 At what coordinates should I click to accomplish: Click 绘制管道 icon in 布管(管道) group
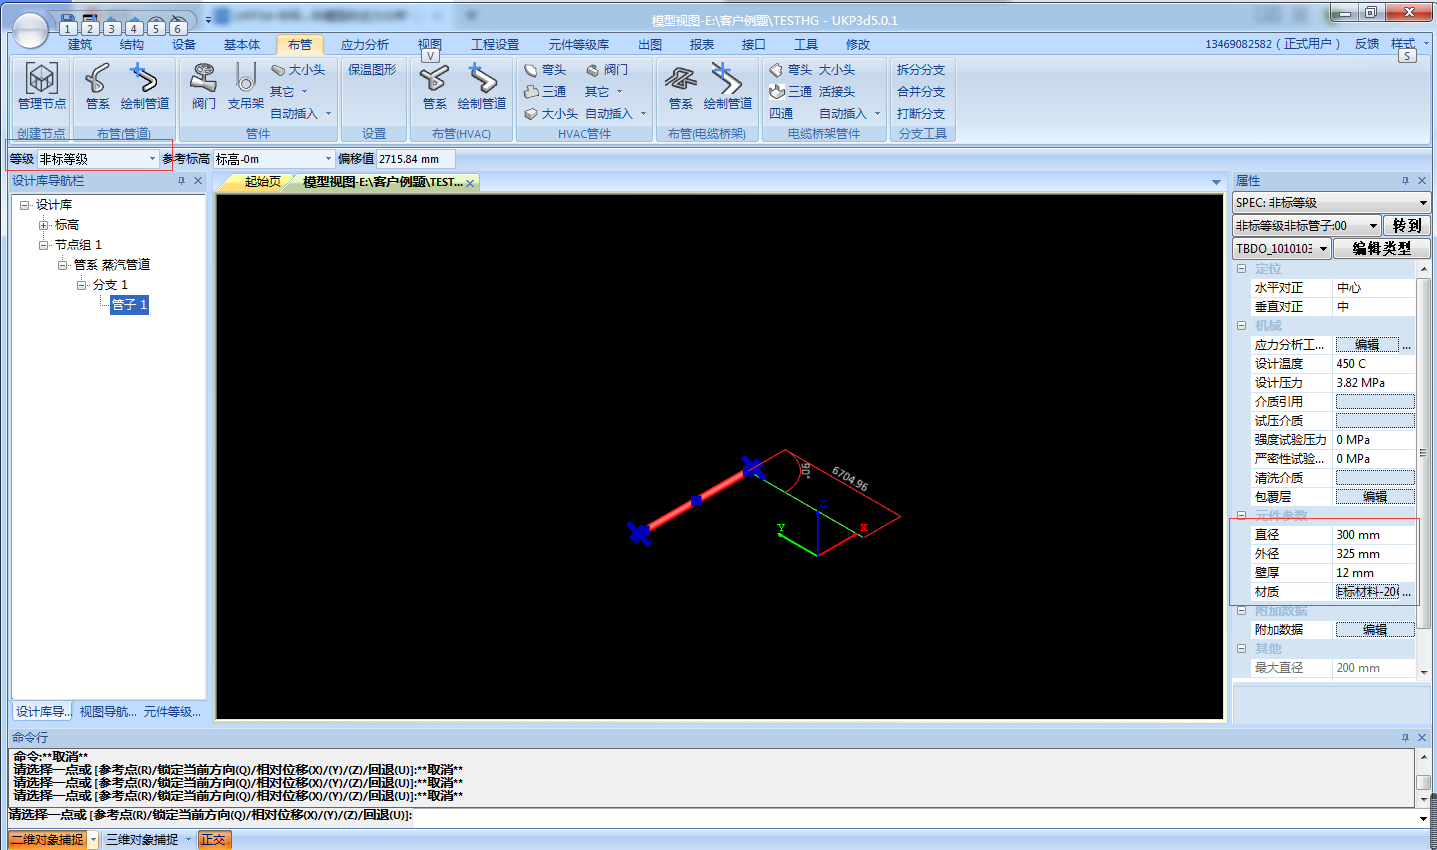(x=144, y=78)
